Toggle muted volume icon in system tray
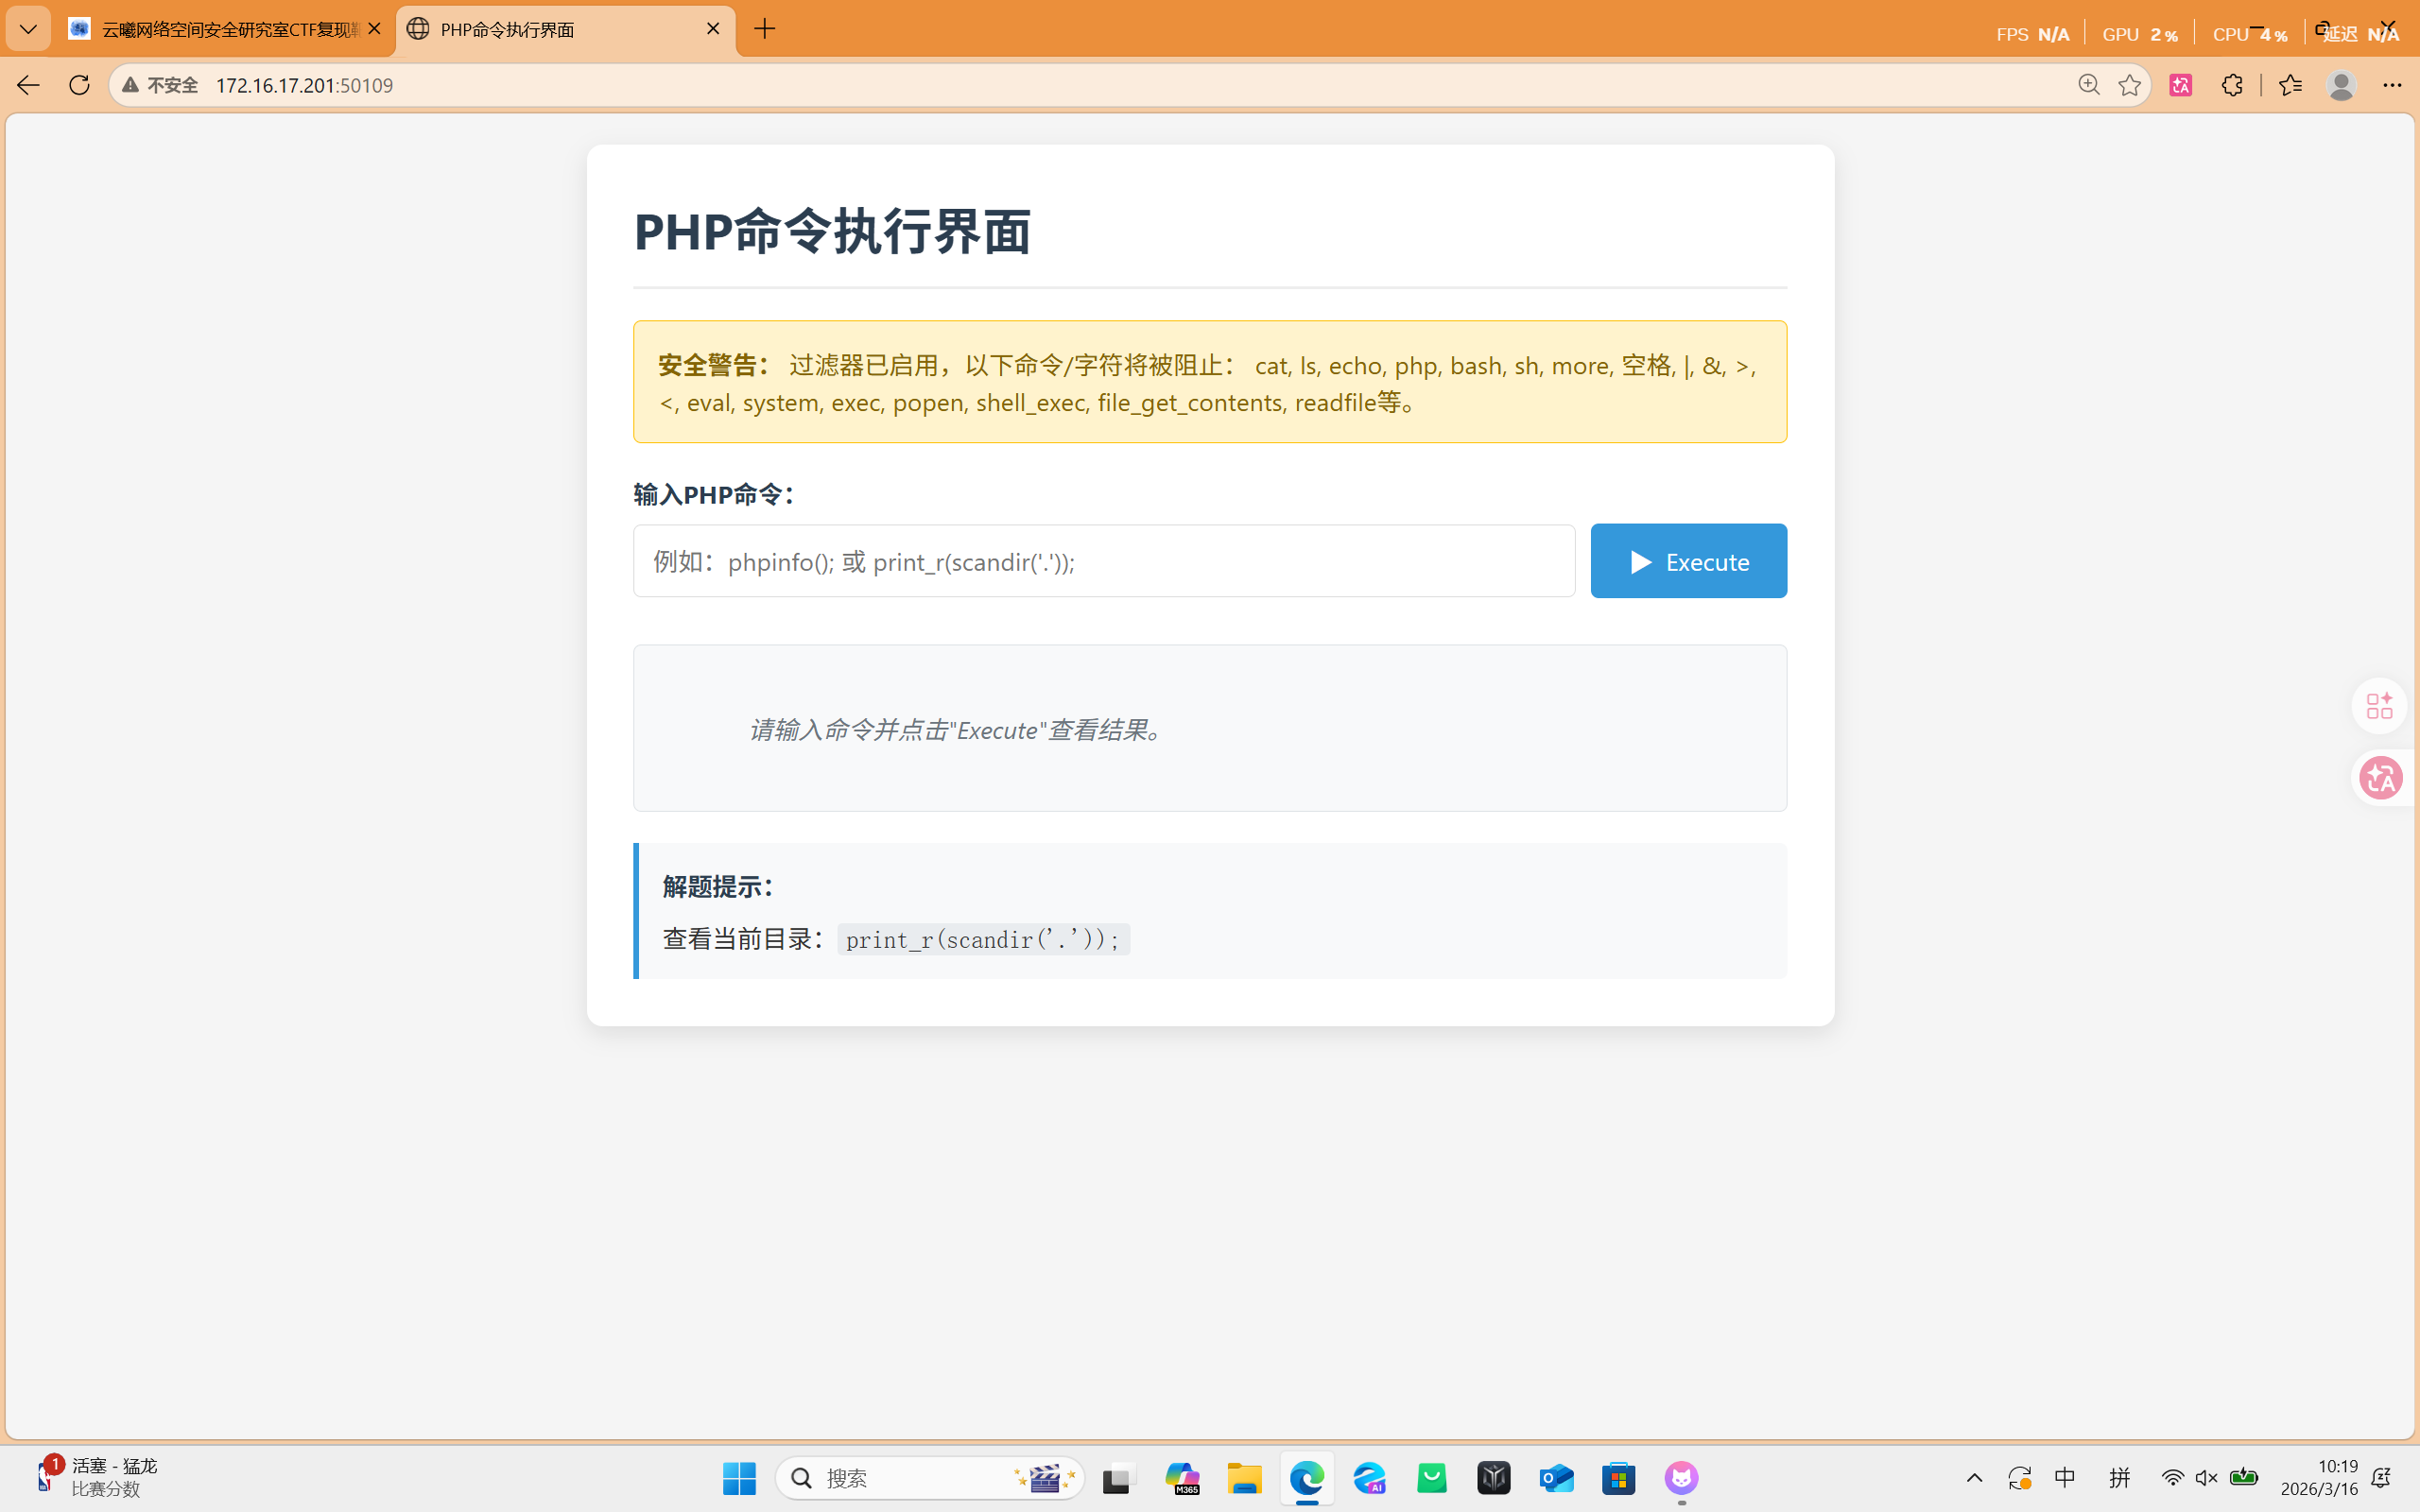 [2206, 1478]
